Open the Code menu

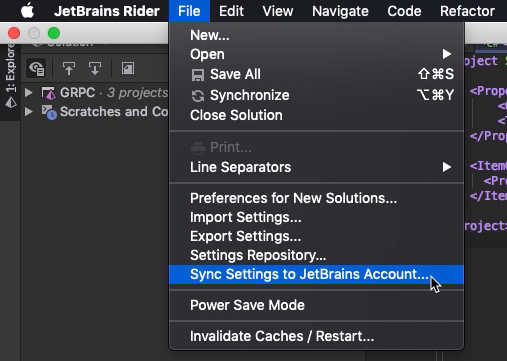[404, 11]
